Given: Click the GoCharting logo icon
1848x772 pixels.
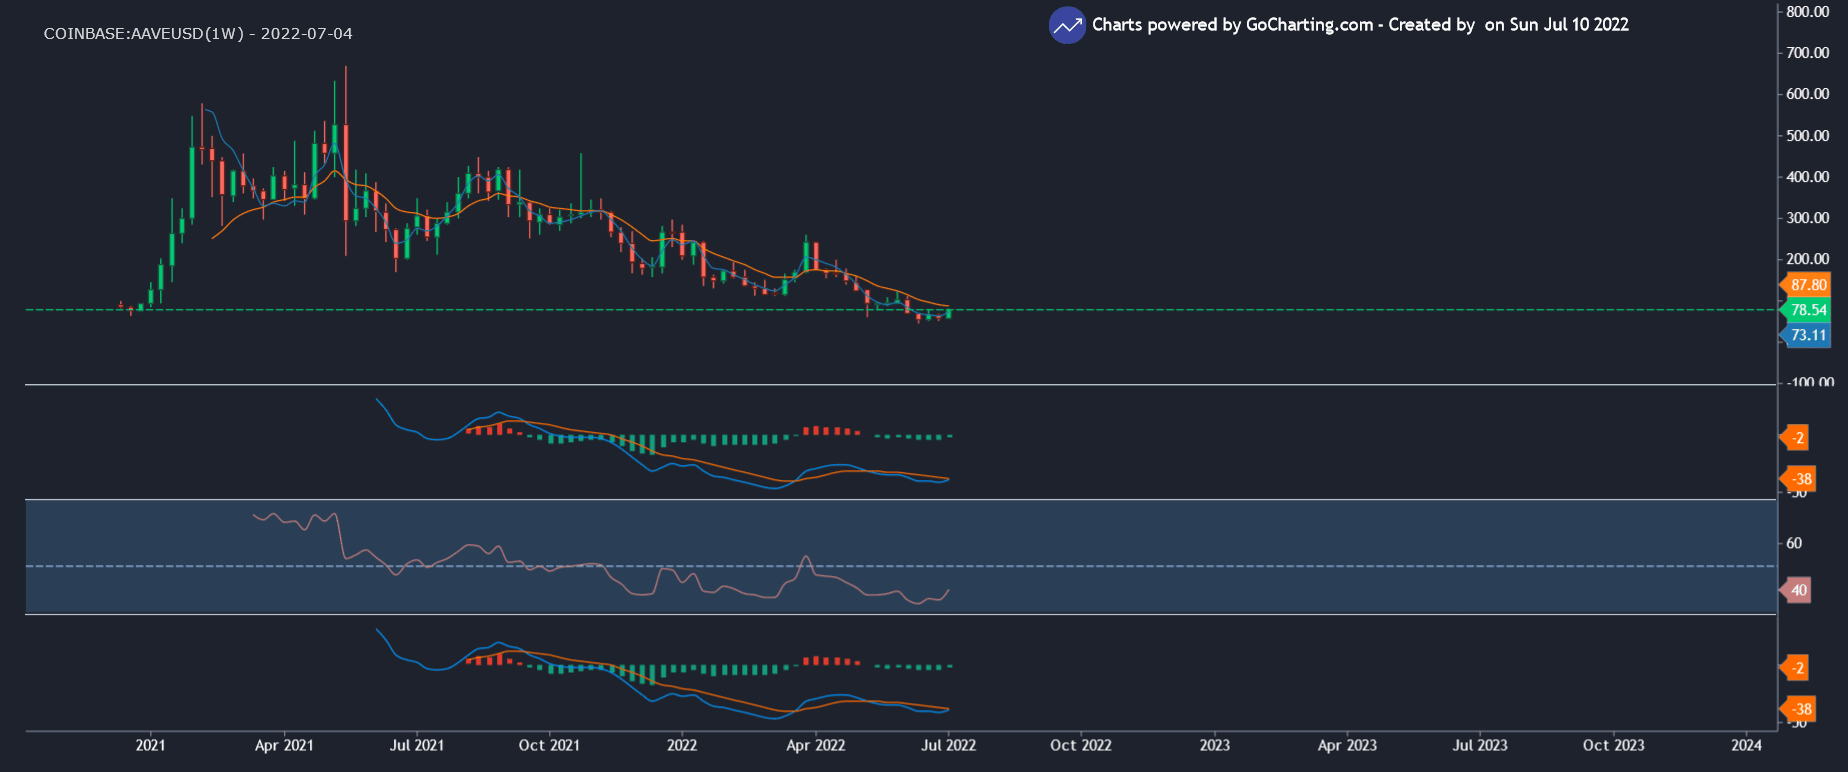Looking at the screenshot, I should [x=1067, y=26].
